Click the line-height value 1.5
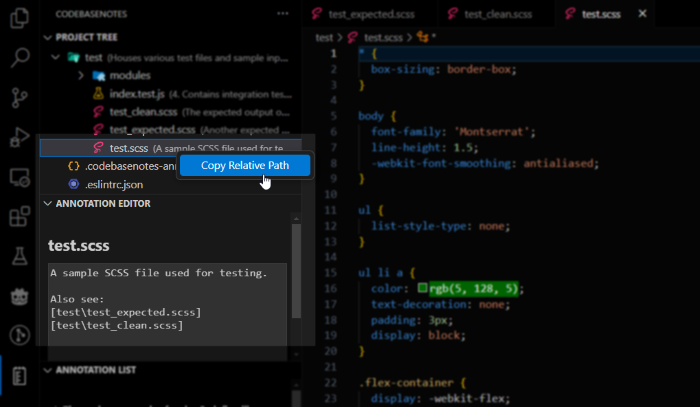 point(463,148)
